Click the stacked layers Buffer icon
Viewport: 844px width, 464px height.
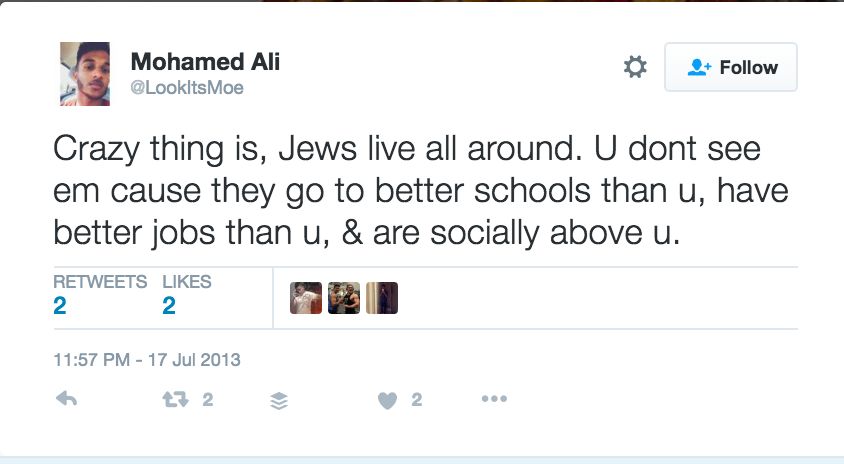[279, 400]
